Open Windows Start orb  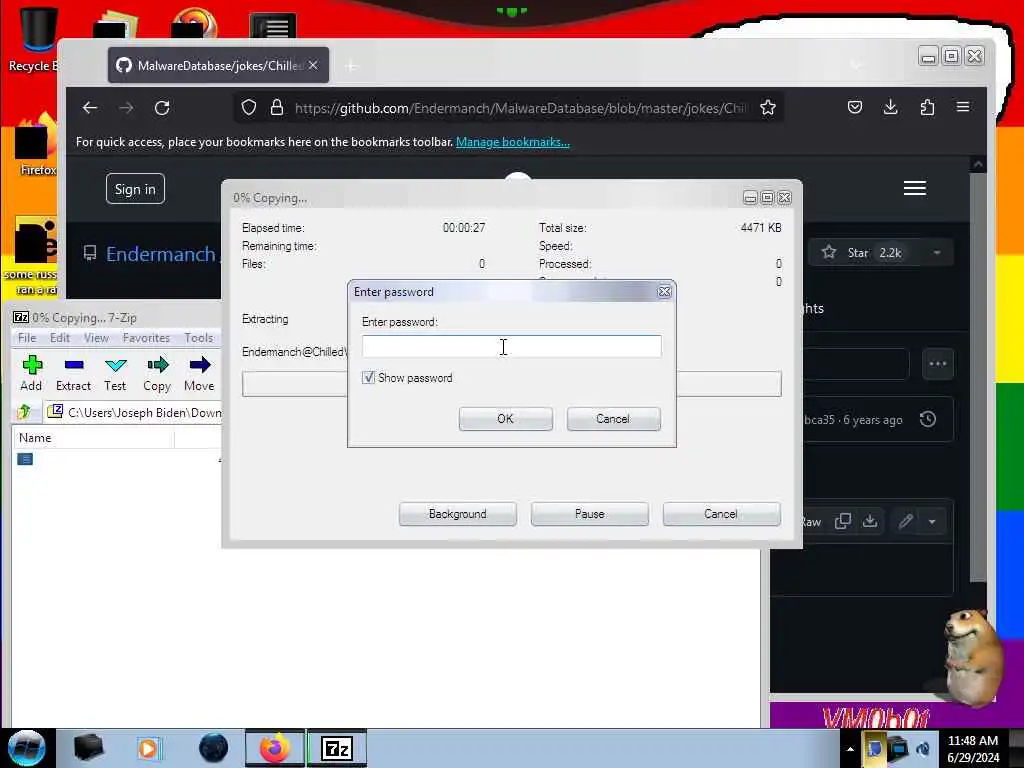(x=27, y=748)
